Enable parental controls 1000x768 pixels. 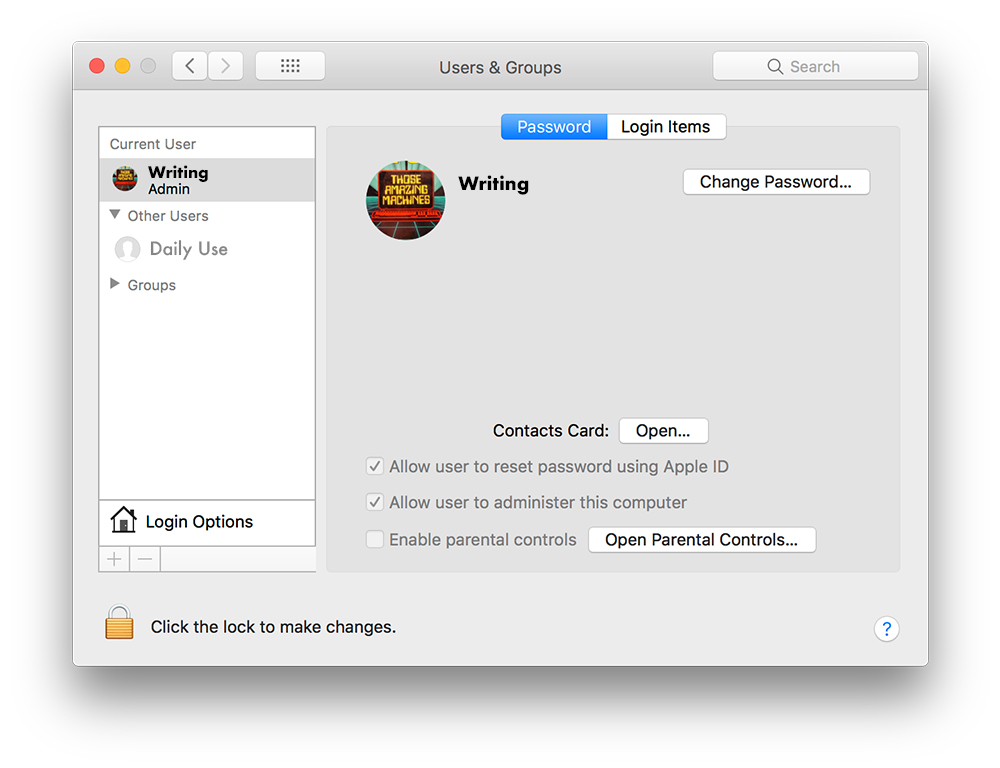pyautogui.click(x=374, y=539)
